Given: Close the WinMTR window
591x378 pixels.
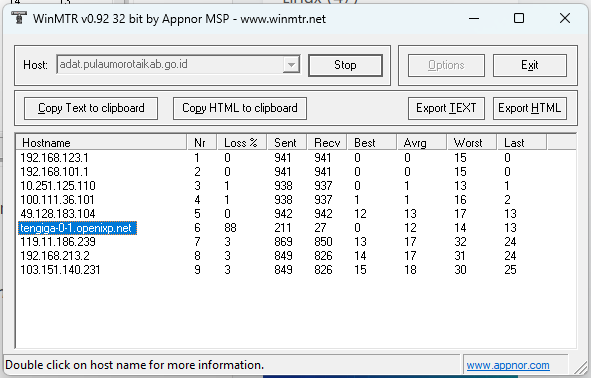Looking at the screenshot, I should (565, 18).
